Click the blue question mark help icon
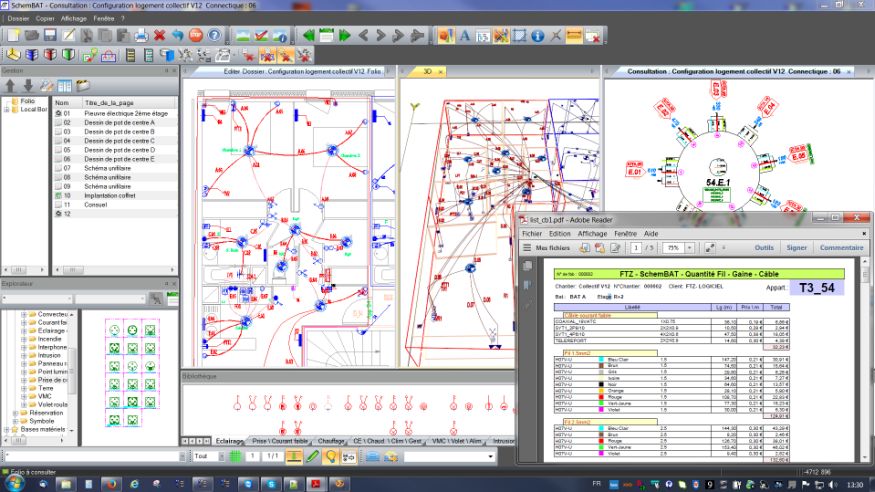875x492 pixels. pyautogui.click(x=214, y=35)
